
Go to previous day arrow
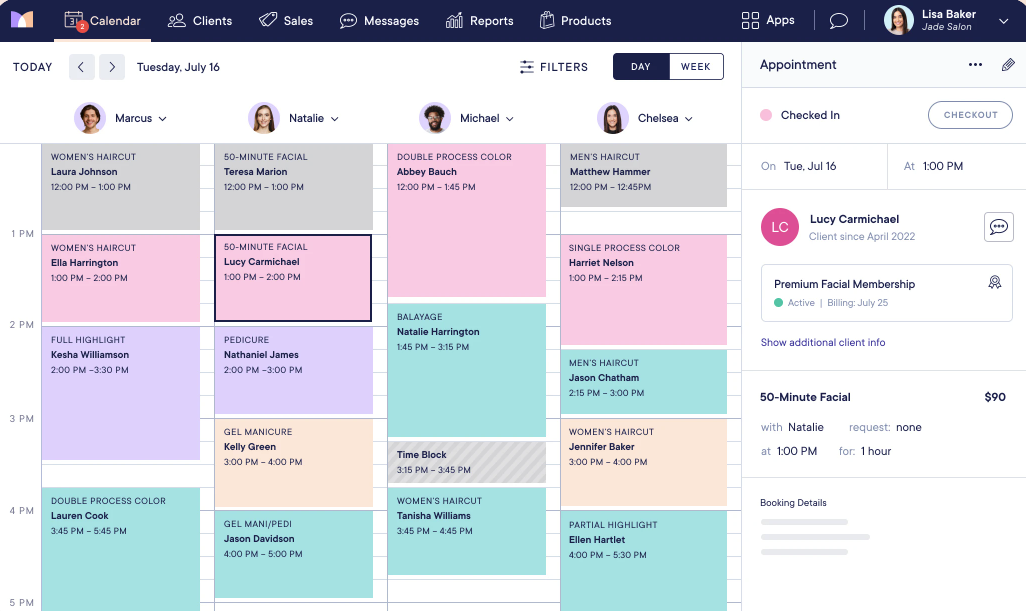82,67
